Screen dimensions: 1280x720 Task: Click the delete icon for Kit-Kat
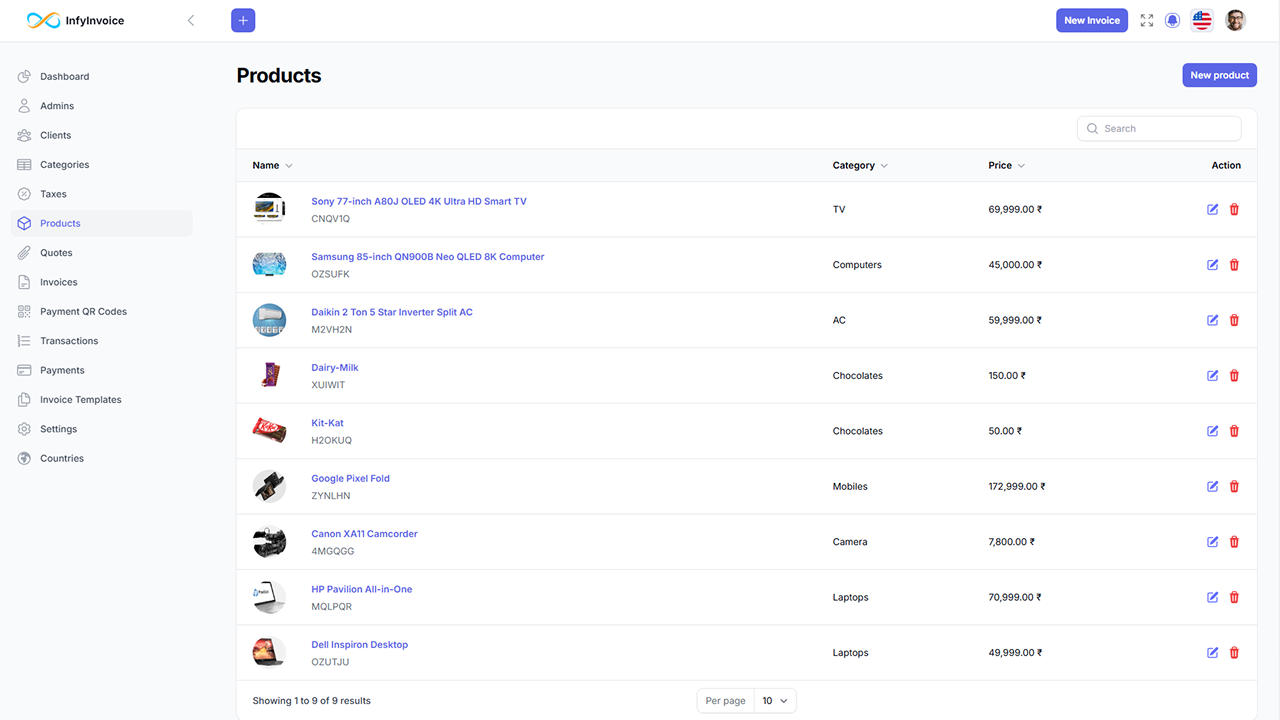point(1234,431)
